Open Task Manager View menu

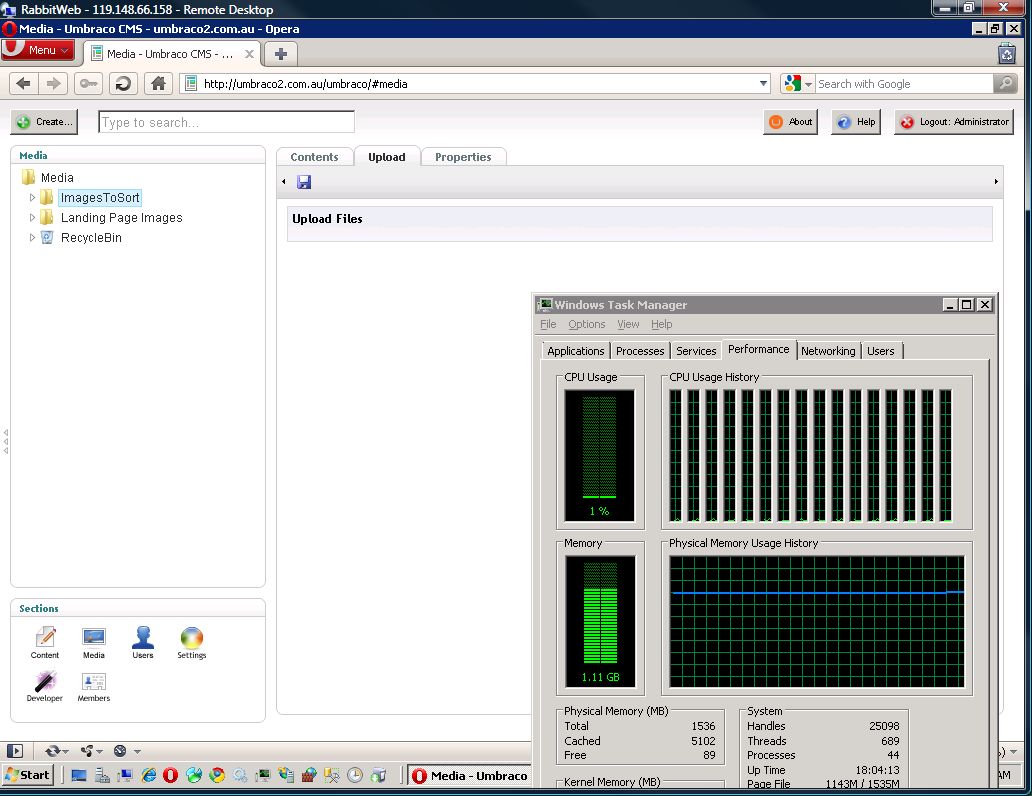point(628,324)
